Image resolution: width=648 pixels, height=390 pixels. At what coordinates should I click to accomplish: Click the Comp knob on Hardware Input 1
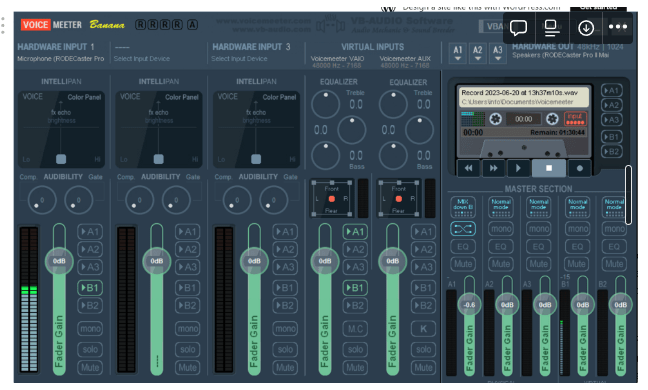coord(42,200)
